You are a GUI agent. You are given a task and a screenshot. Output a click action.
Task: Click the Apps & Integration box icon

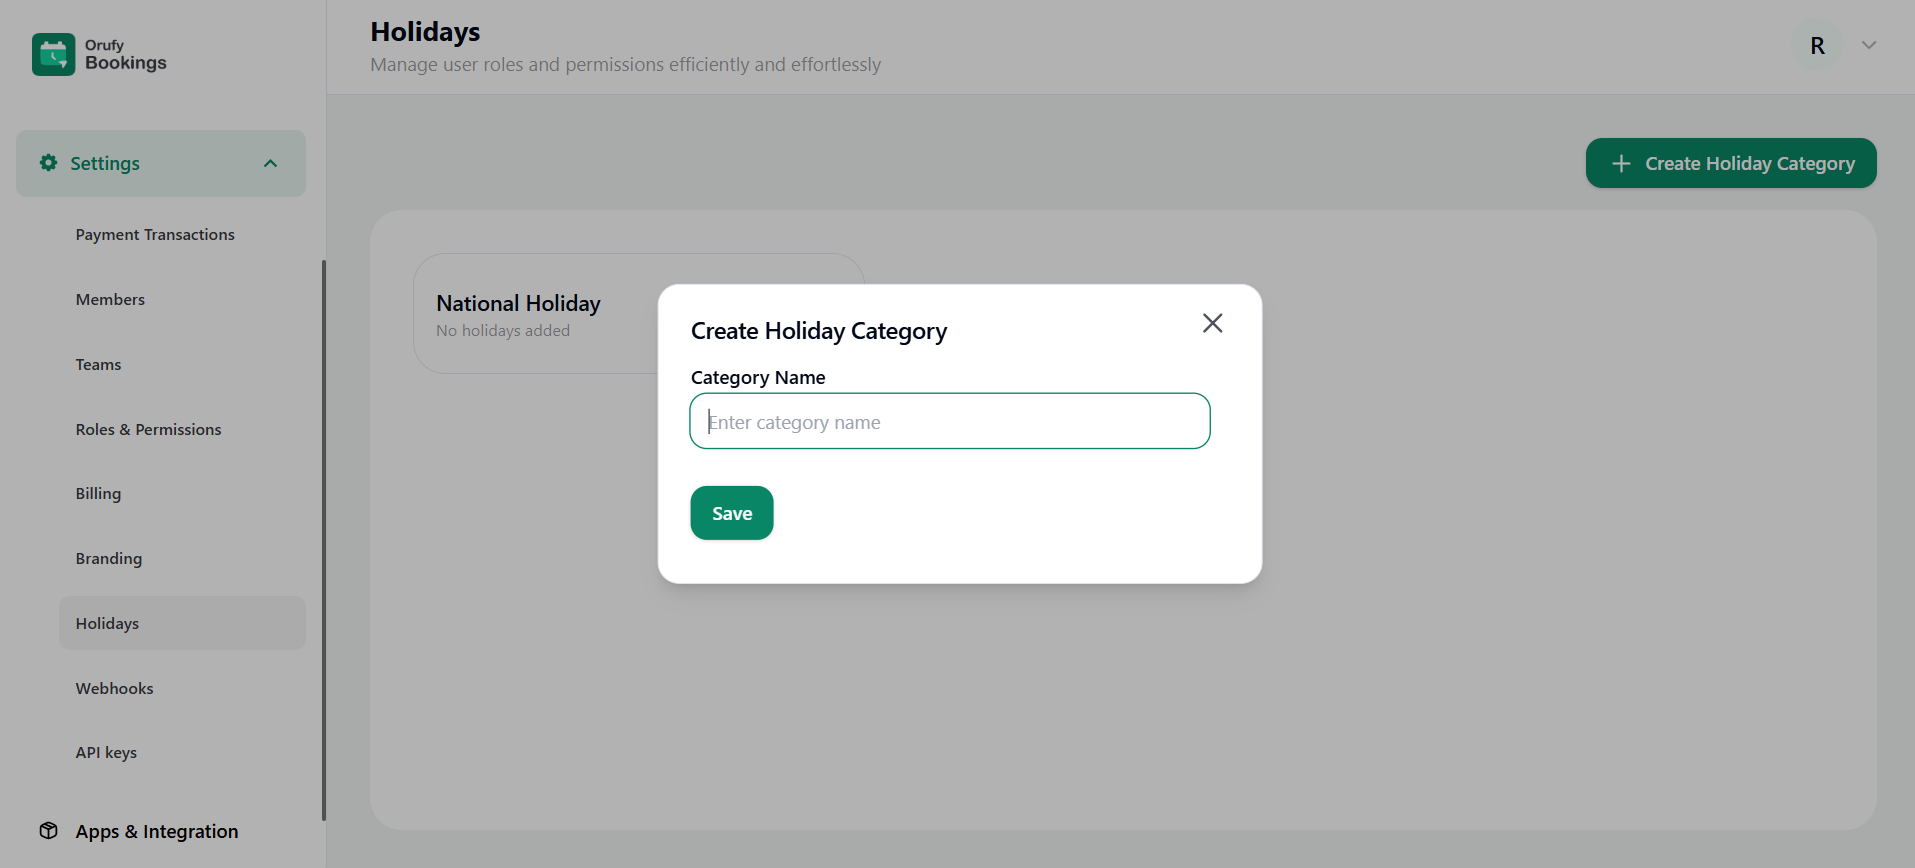coord(48,831)
